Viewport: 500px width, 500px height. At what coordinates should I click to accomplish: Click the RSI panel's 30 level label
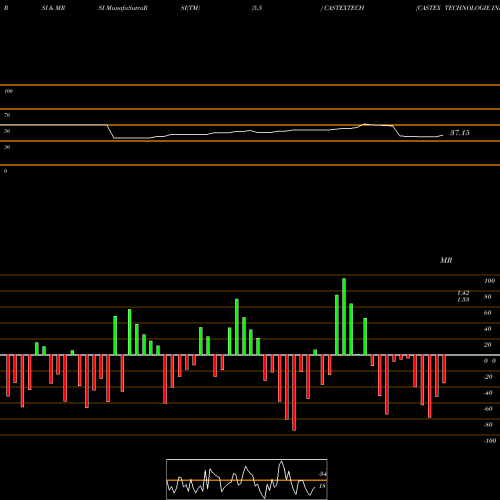click(7, 147)
